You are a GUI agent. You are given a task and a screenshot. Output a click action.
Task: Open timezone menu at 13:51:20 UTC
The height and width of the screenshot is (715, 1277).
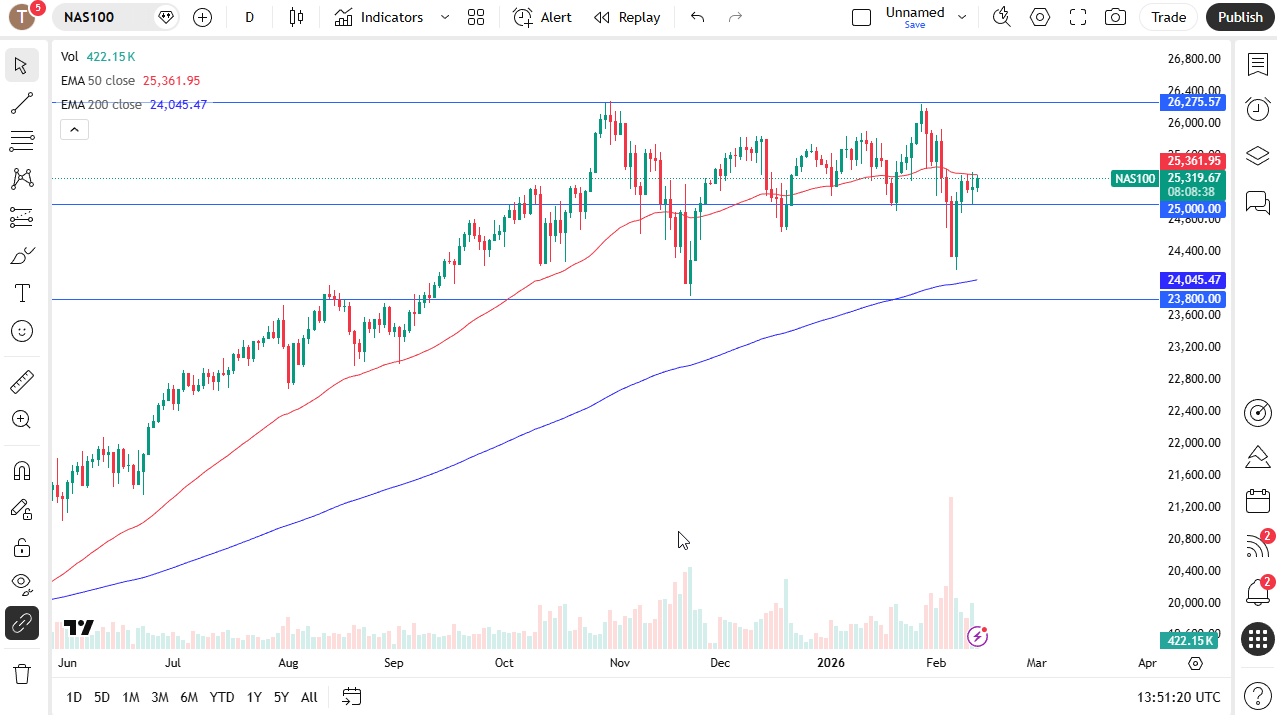(1178, 697)
